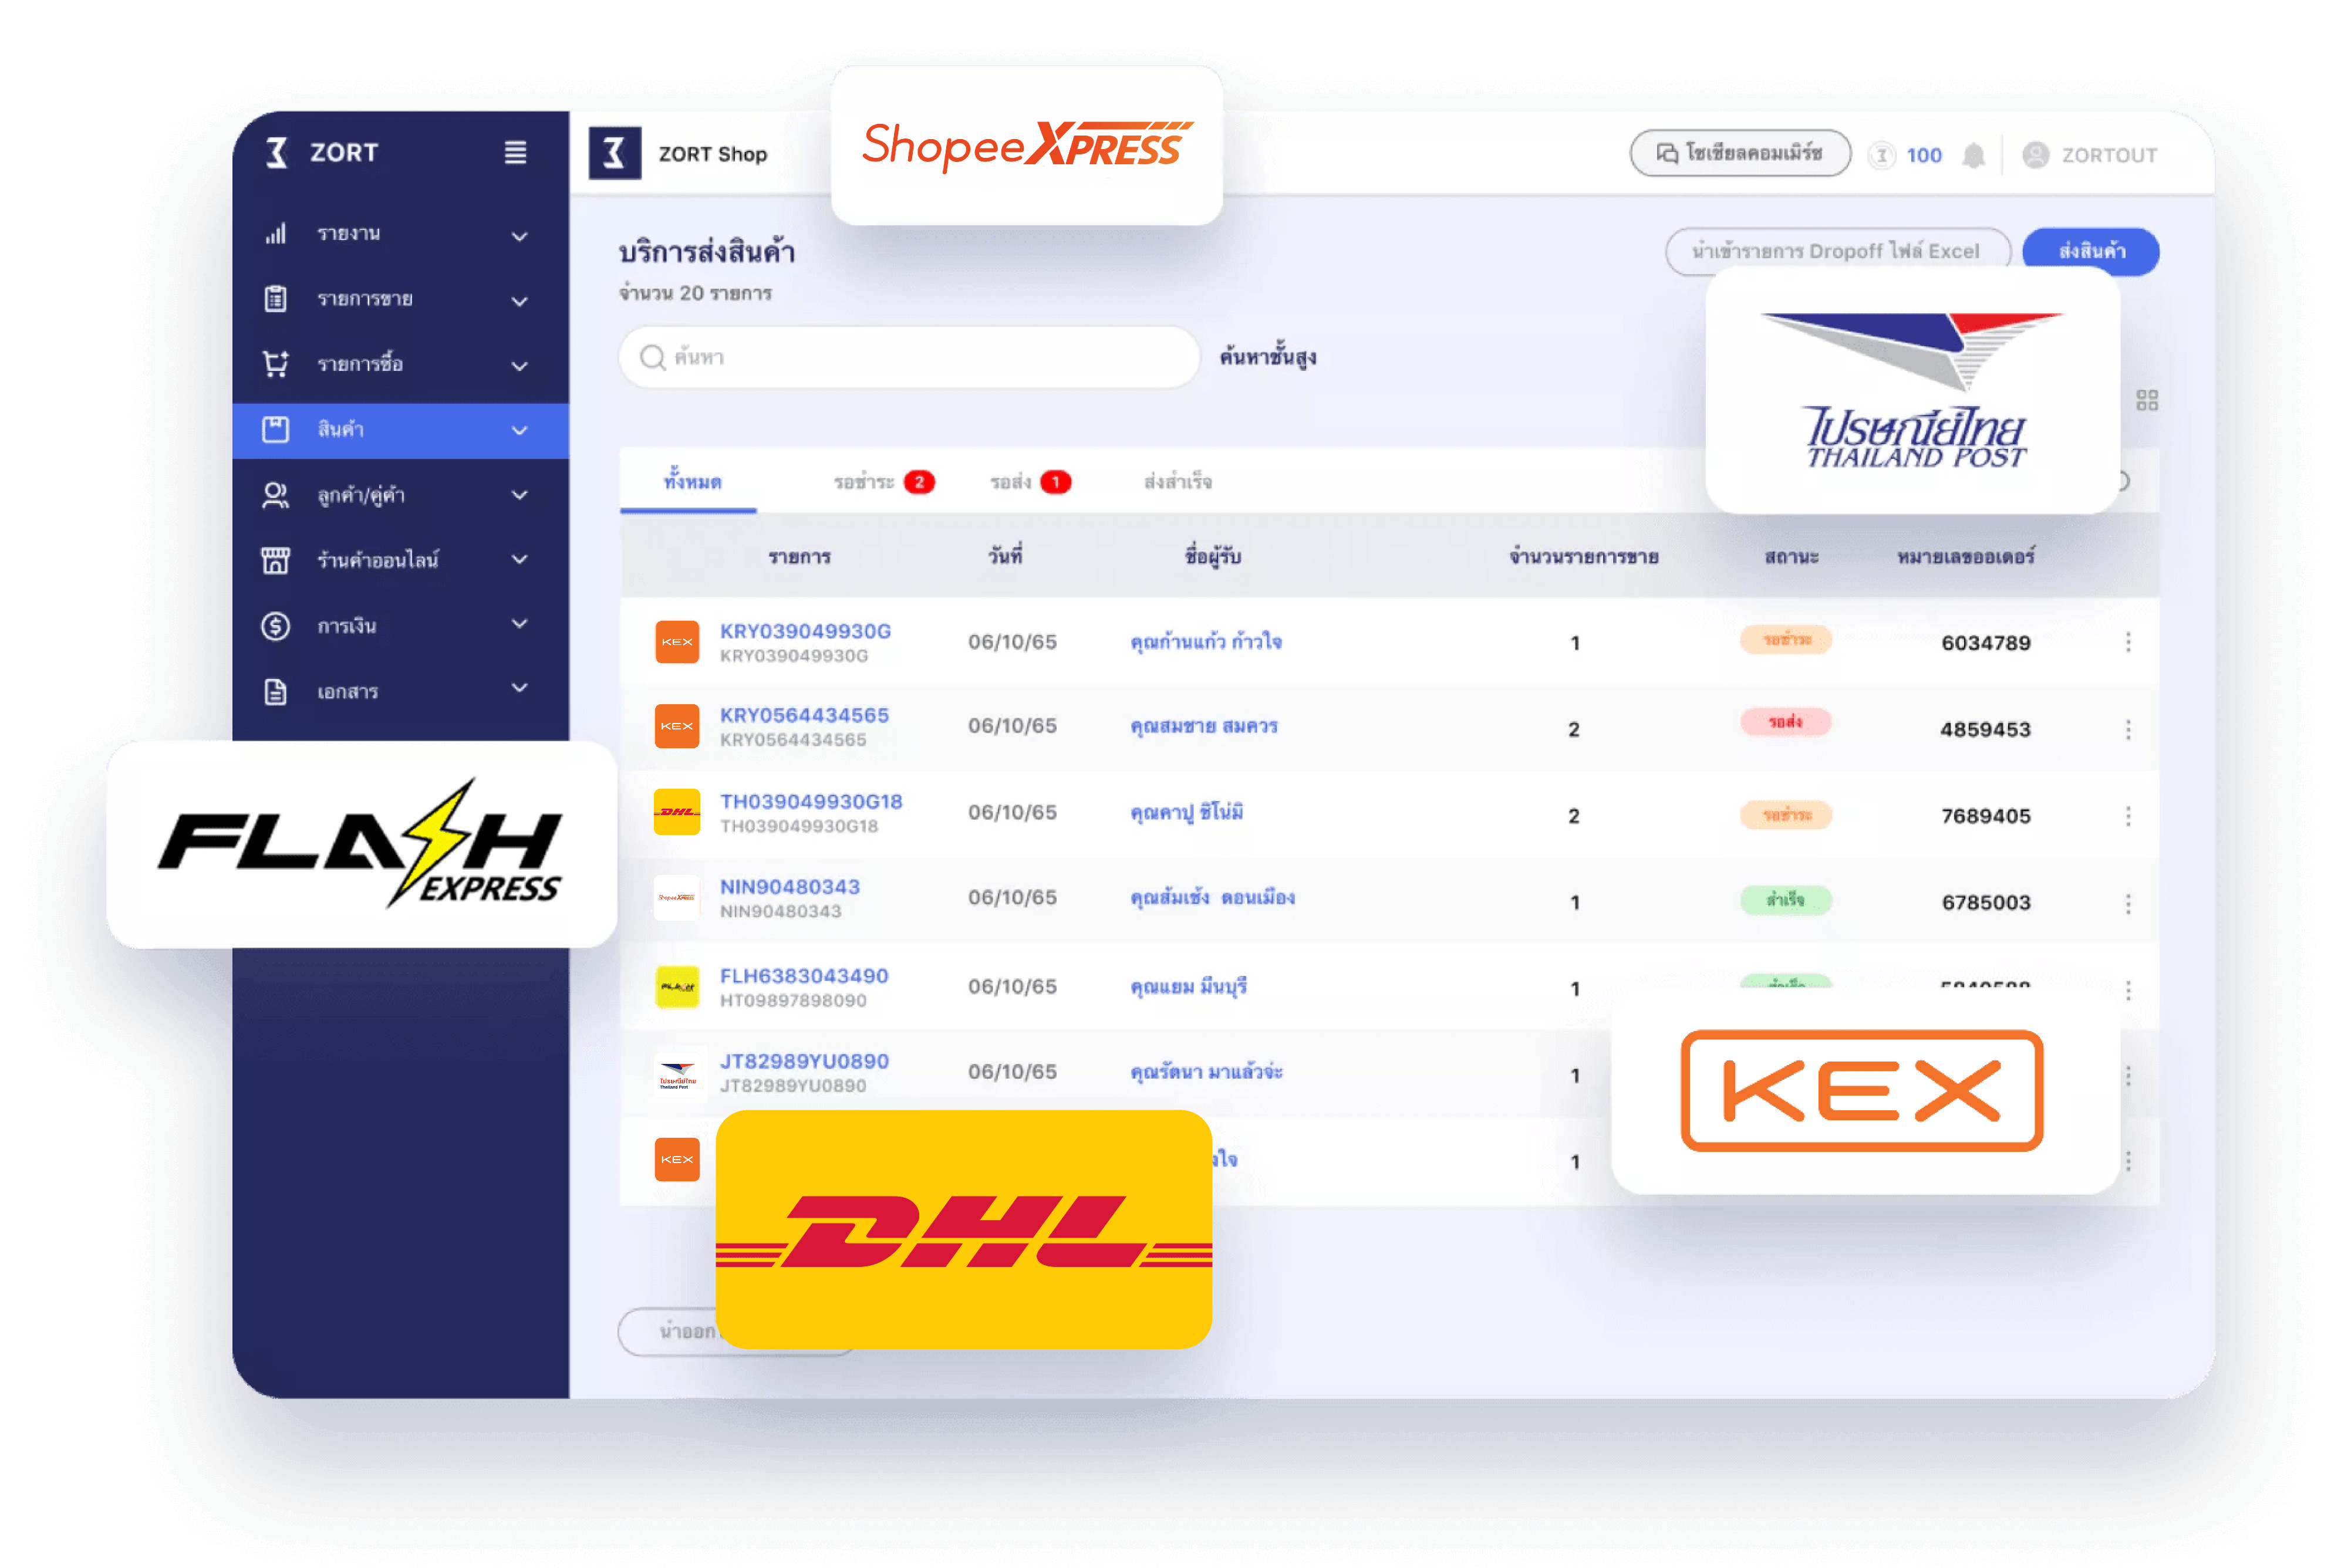This screenshot has height=1568, width=2348.
Task: Switch to the รอชำระ tab
Action: point(883,482)
